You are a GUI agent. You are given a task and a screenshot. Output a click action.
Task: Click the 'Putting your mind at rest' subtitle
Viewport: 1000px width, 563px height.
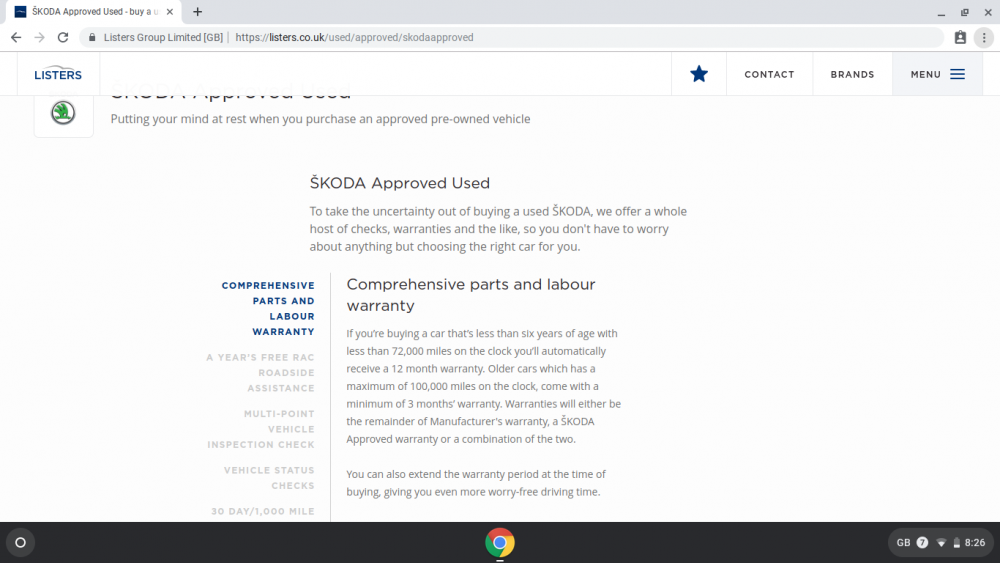click(x=320, y=119)
